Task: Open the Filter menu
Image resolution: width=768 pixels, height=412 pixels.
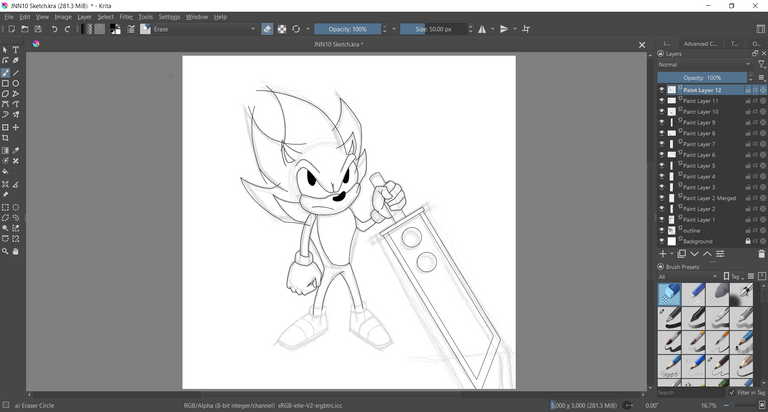Action: (x=126, y=17)
